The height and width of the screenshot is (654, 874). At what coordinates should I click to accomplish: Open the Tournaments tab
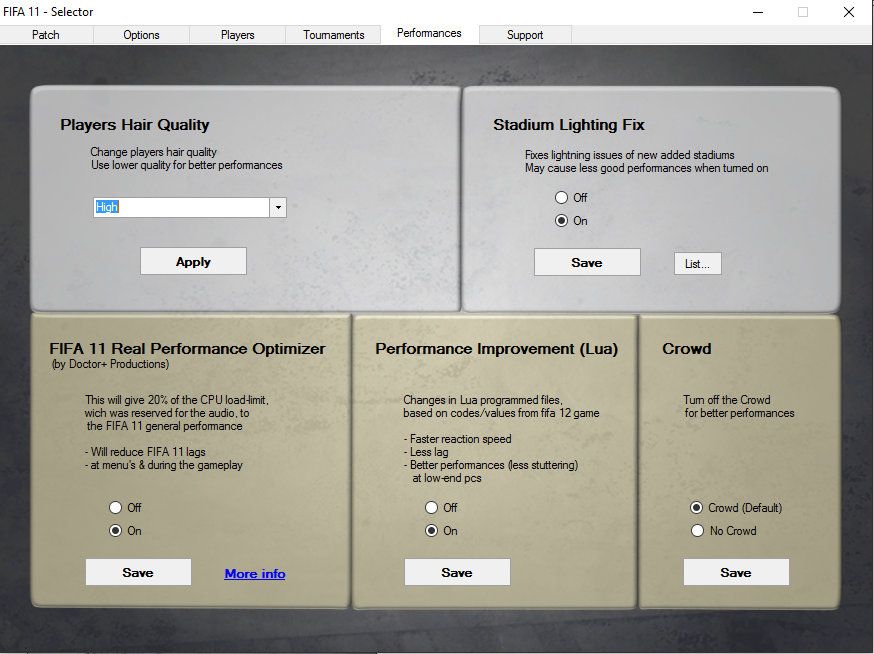334,34
